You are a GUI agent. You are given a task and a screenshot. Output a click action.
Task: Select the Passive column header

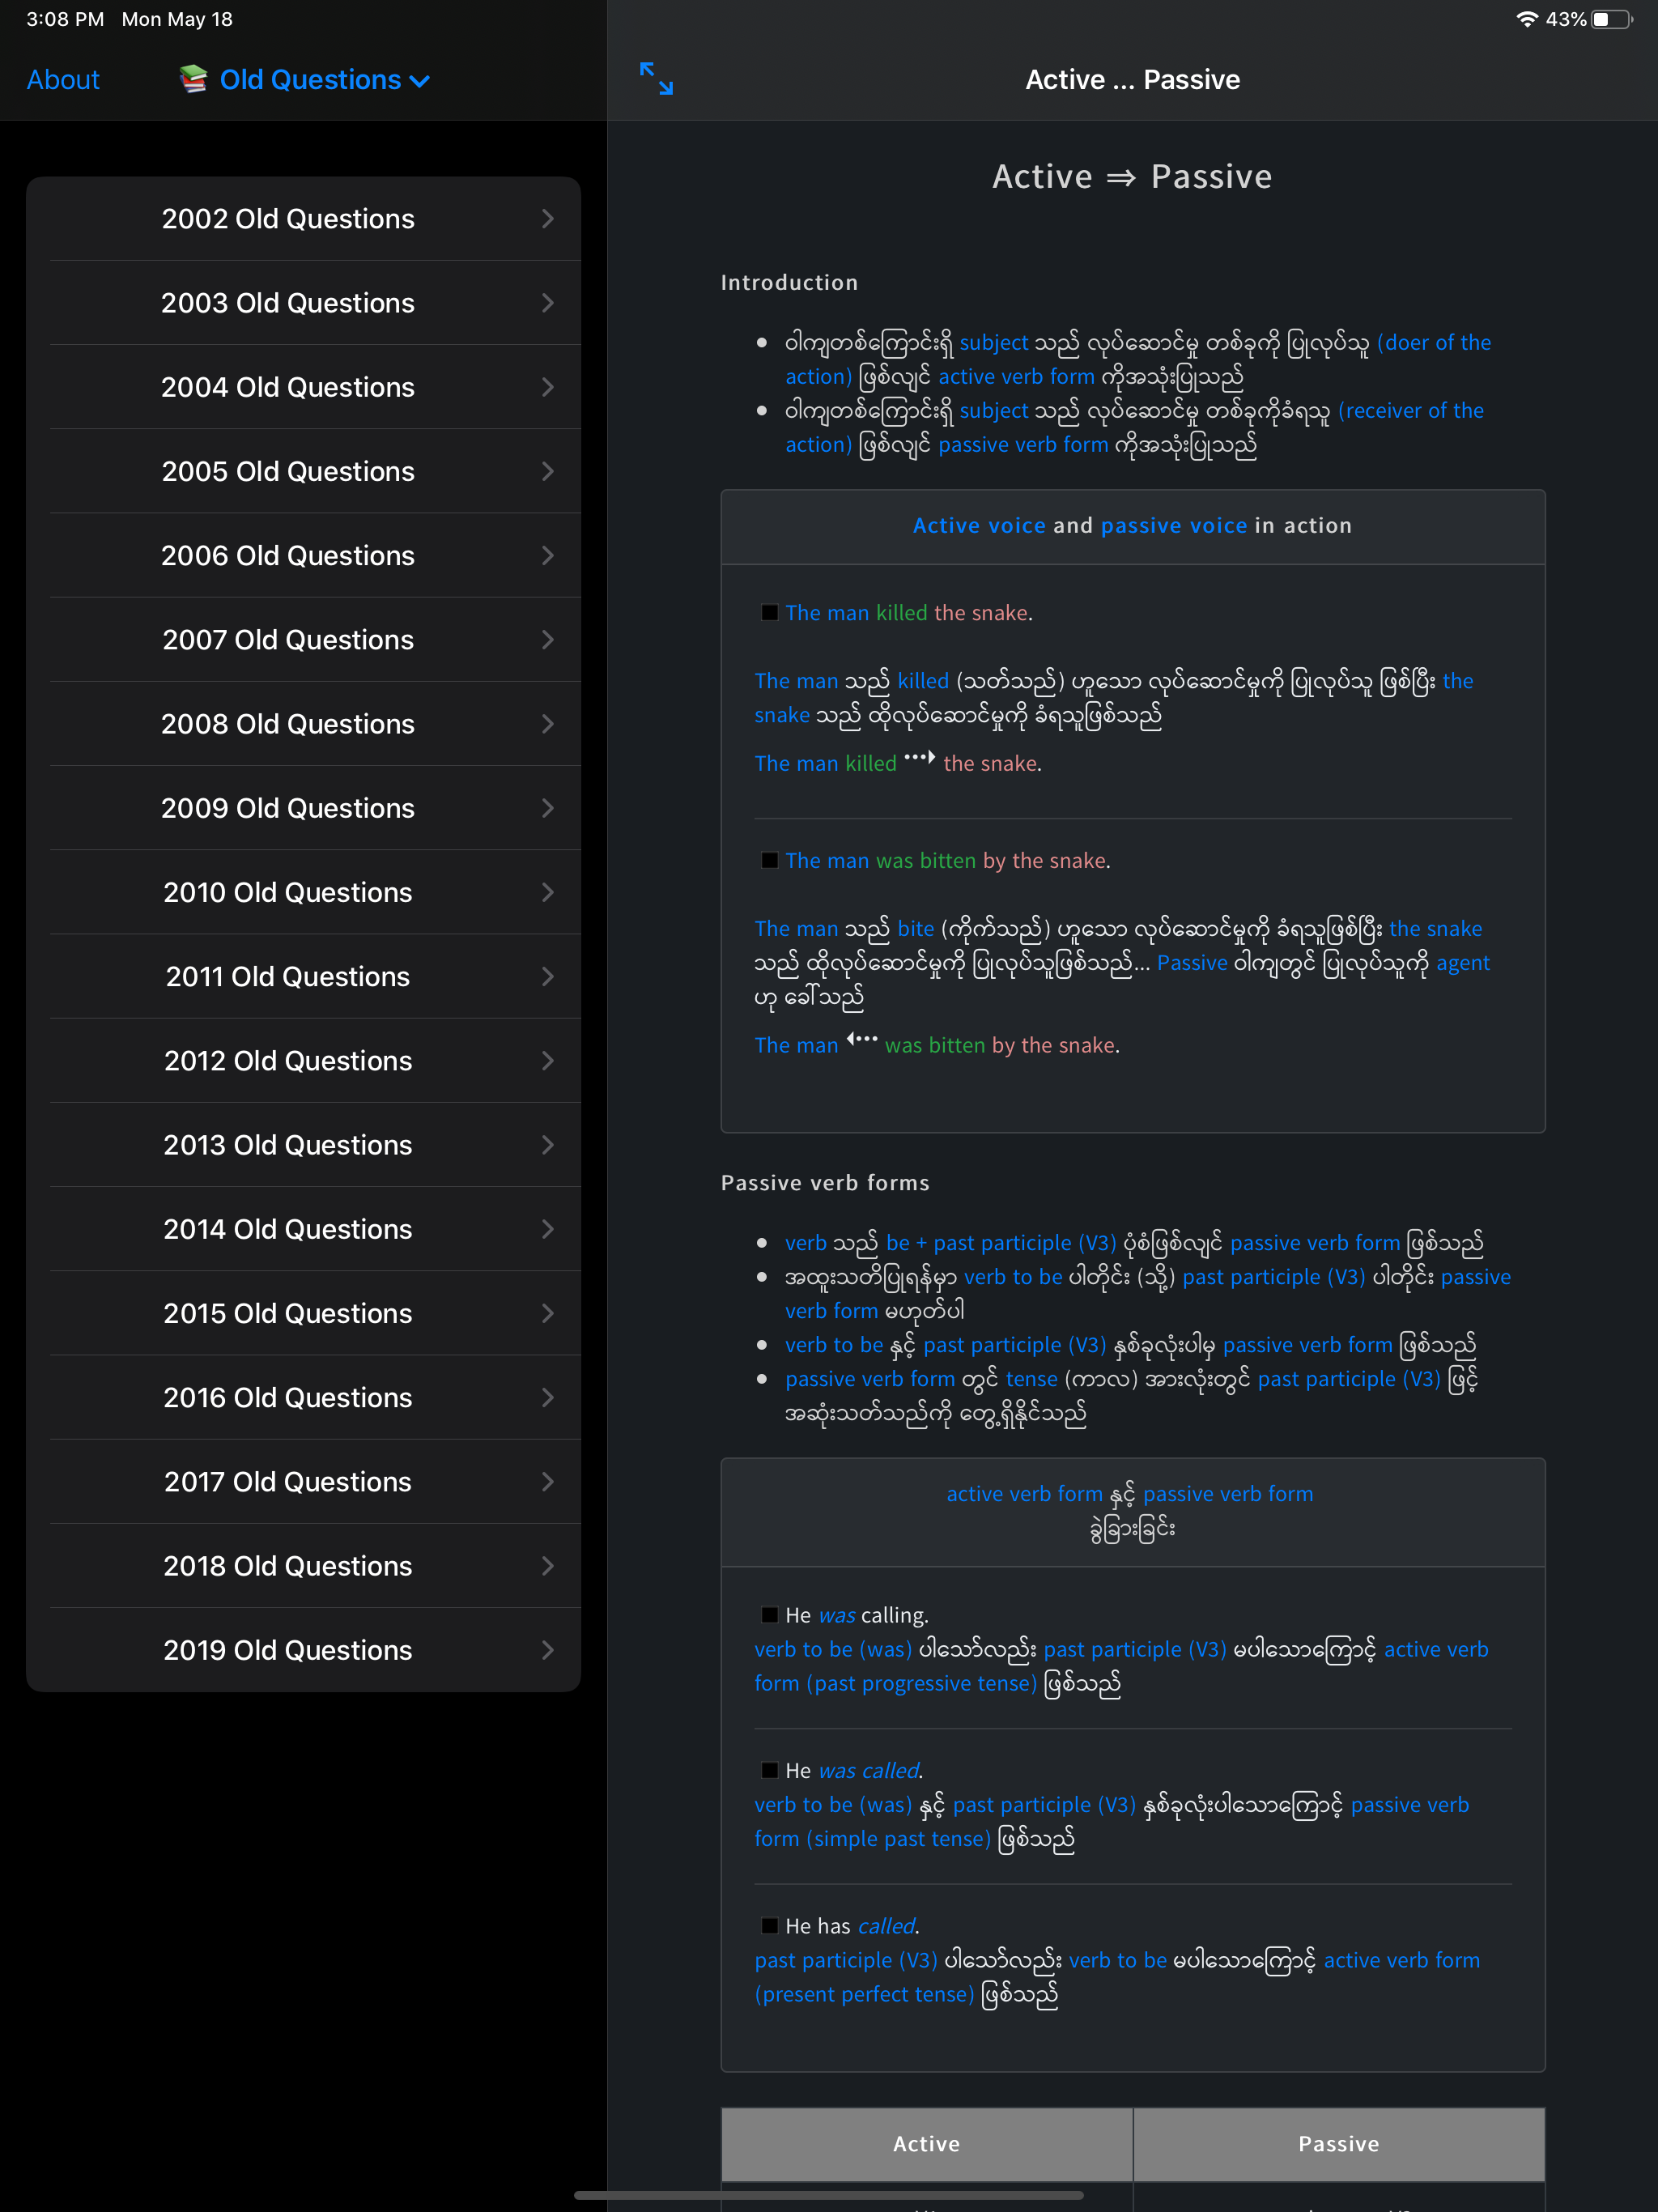pyautogui.click(x=1339, y=2143)
